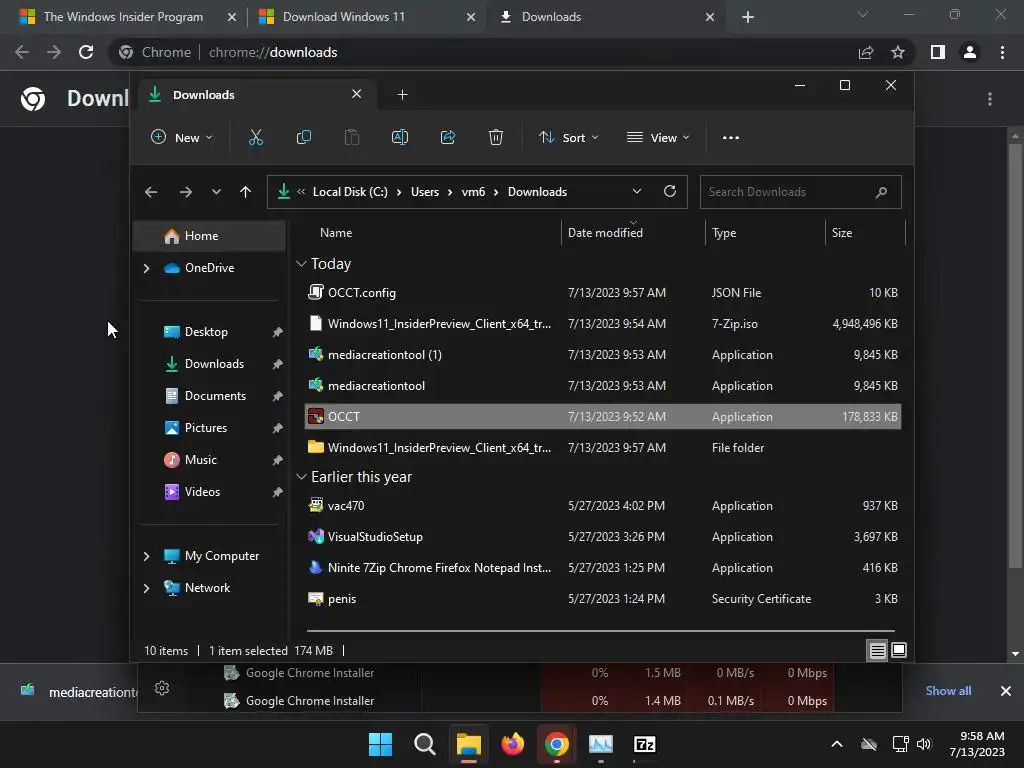Open the View layout dropdown
This screenshot has height=768, width=1024.
(x=658, y=138)
